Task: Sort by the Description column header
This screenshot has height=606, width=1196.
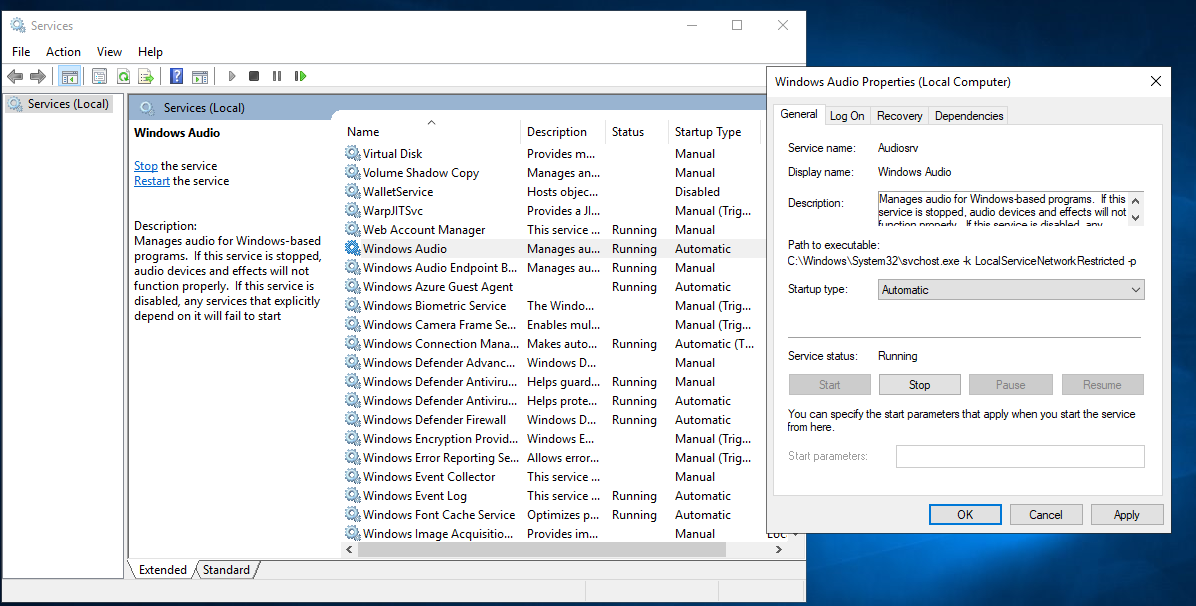Action: pos(563,131)
